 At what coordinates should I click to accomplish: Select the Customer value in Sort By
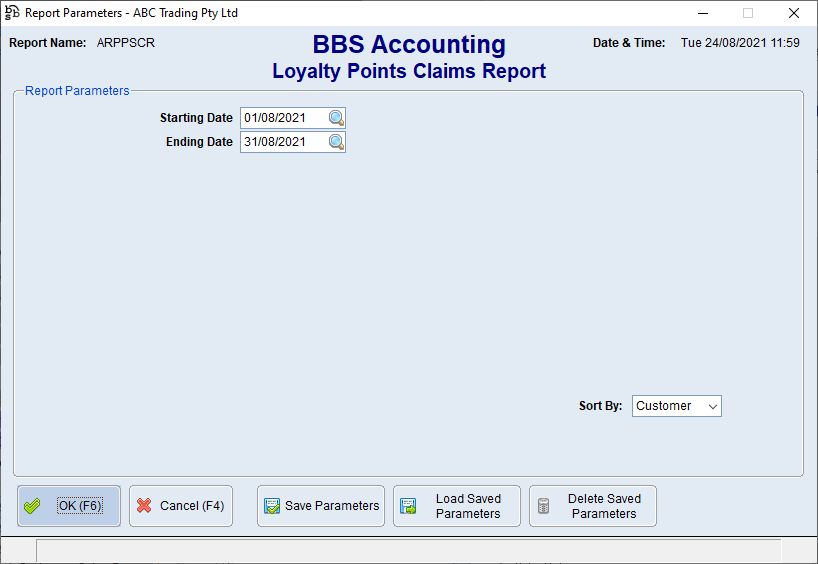click(x=664, y=406)
